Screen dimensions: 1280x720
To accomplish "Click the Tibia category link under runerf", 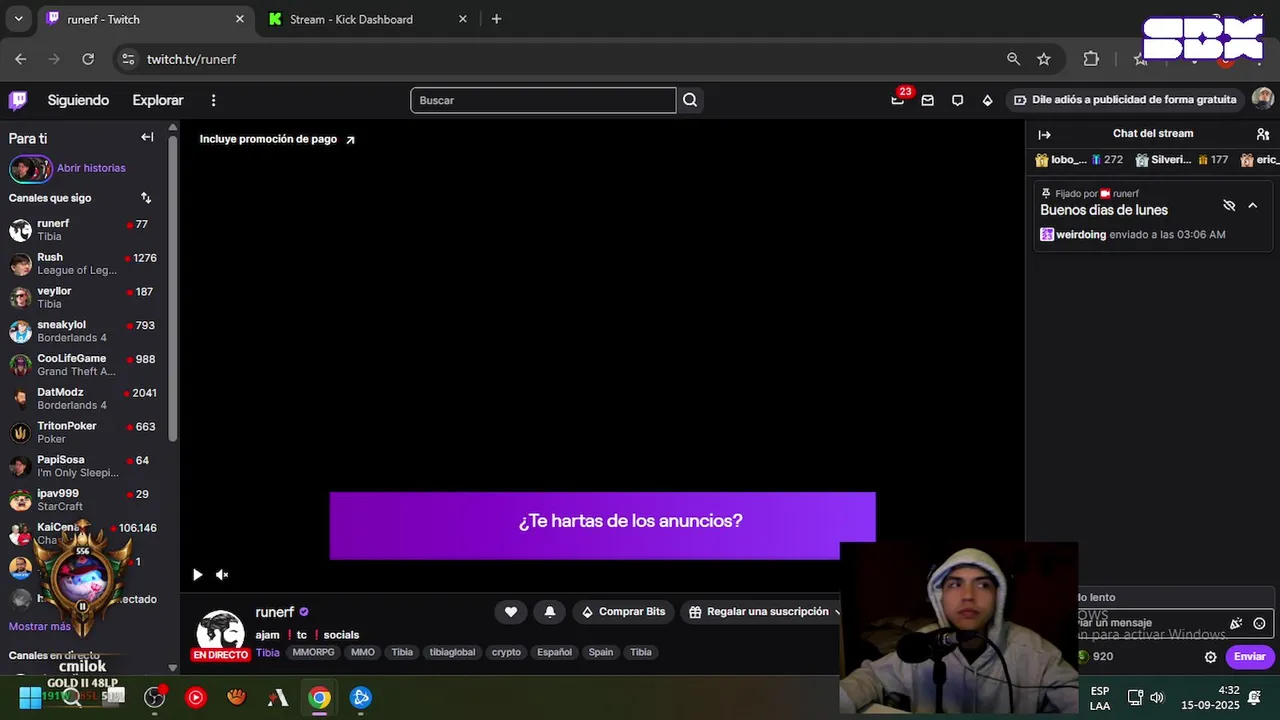I will pos(267,652).
